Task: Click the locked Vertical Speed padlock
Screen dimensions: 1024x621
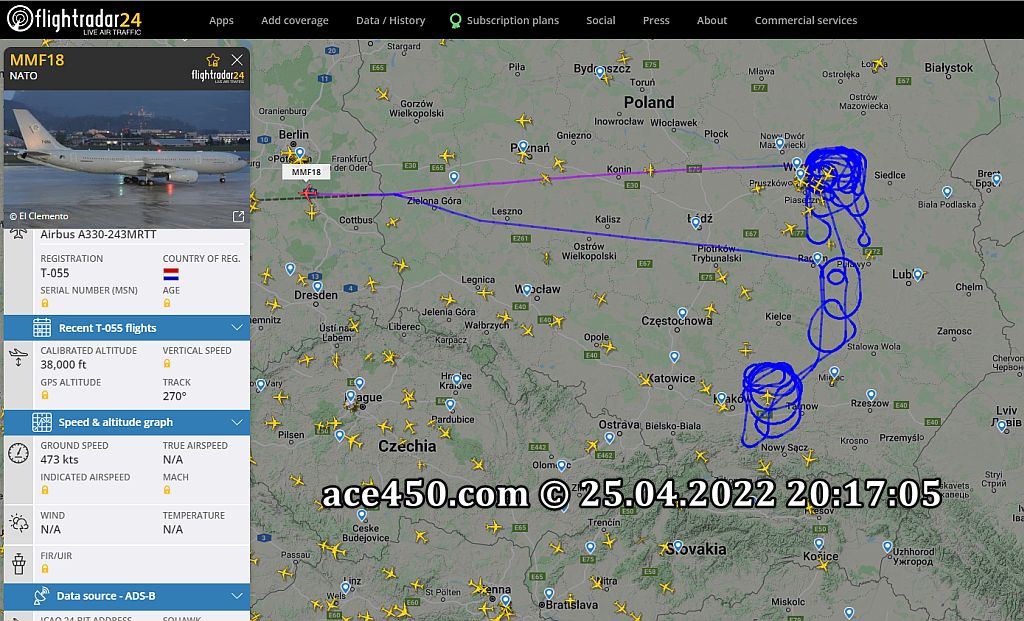Action: click(167, 364)
